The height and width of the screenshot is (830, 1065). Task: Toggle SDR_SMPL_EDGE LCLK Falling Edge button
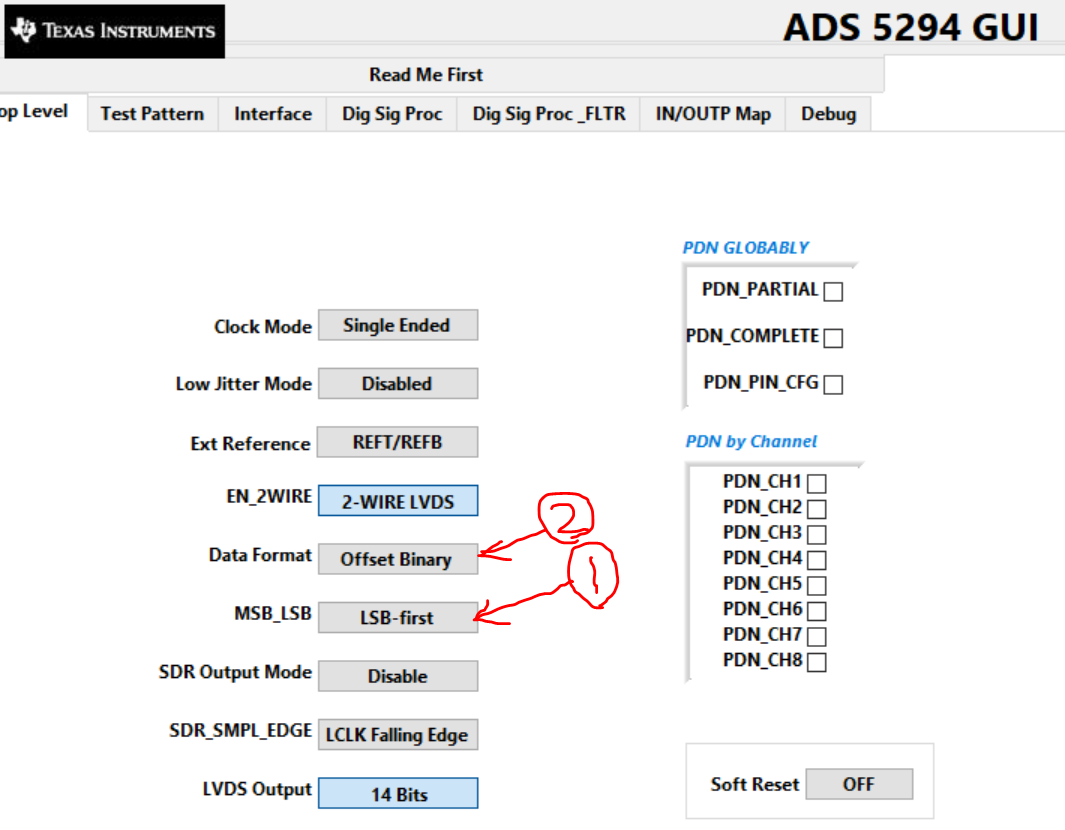pyautogui.click(x=398, y=734)
